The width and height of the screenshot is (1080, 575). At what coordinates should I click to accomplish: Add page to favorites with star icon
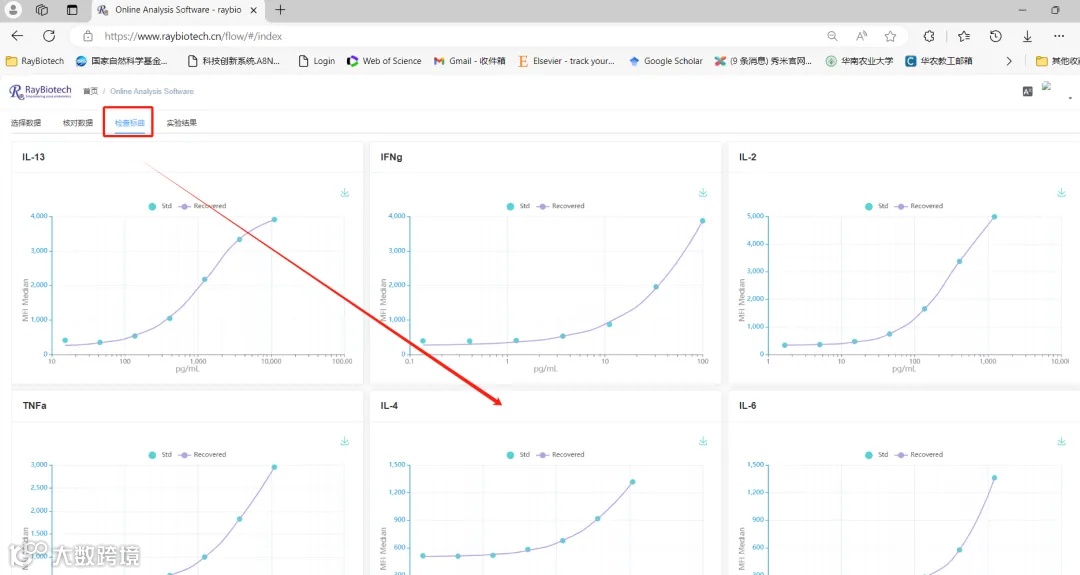click(x=890, y=36)
